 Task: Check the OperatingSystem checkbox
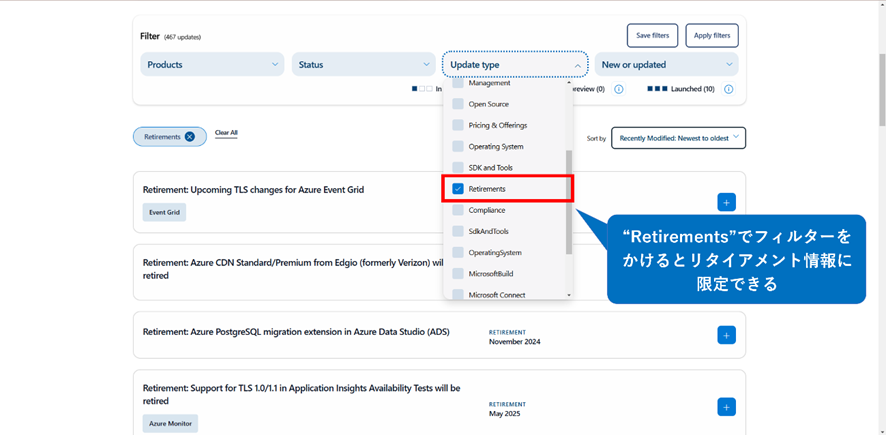[458, 253]
